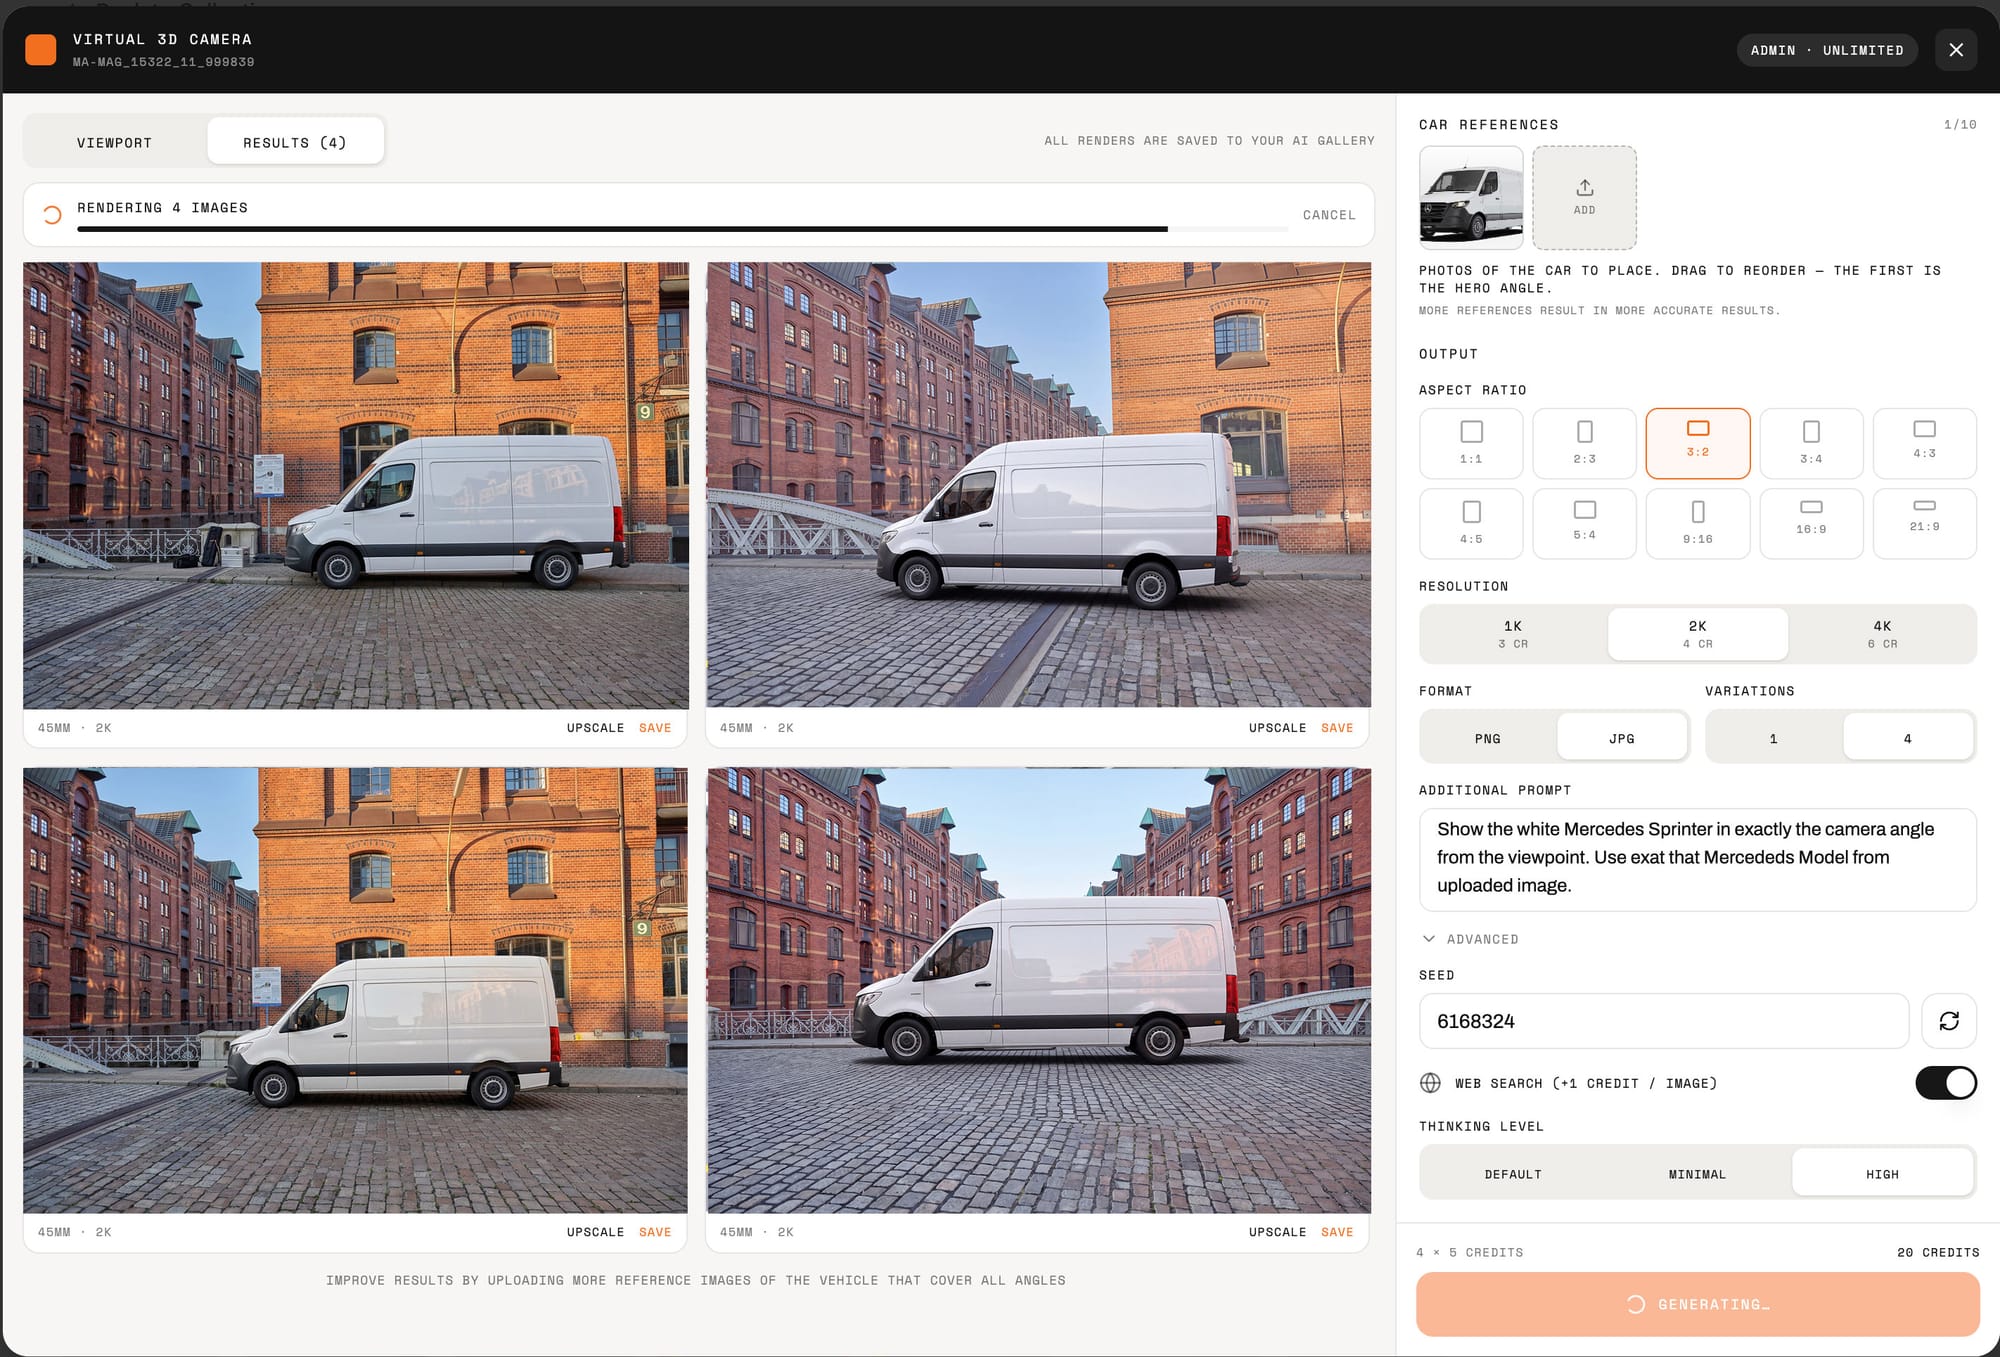
Task: Click the "1/10" reference count
Action: [1960, 125]
